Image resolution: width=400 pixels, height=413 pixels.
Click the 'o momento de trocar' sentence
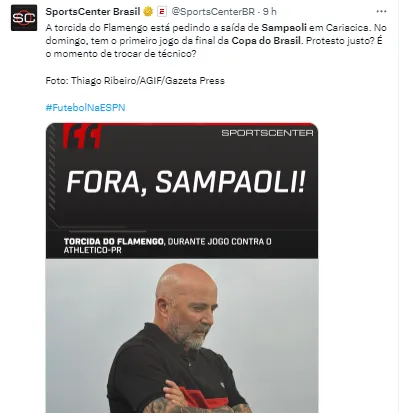[x=121, y=54]
